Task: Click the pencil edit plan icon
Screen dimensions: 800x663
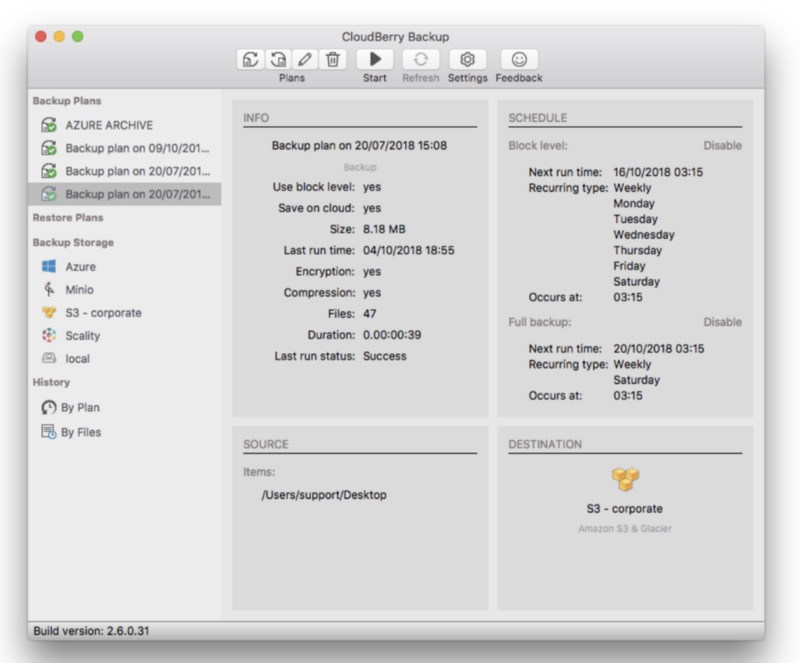Action: click(x=305, y=60)
